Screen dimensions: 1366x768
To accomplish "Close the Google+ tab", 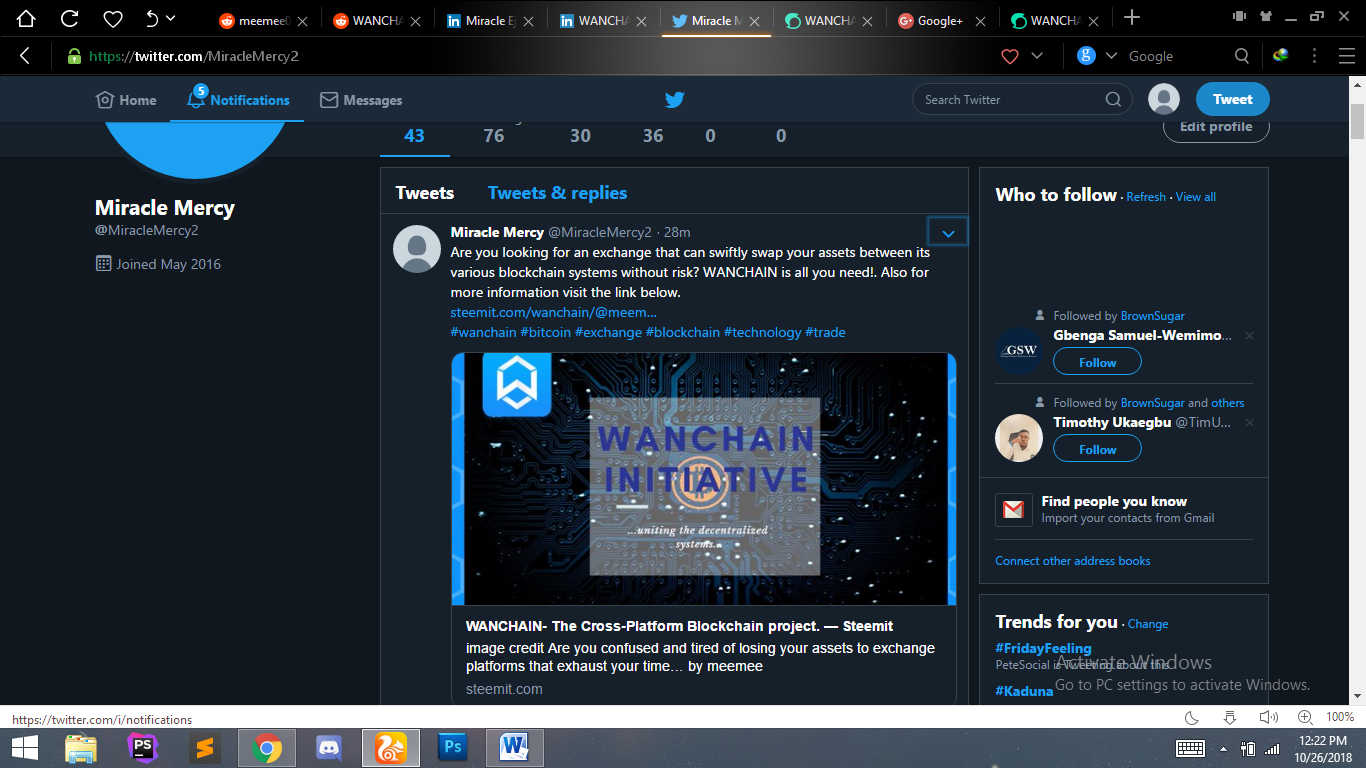I will click(x=980, y=20).
